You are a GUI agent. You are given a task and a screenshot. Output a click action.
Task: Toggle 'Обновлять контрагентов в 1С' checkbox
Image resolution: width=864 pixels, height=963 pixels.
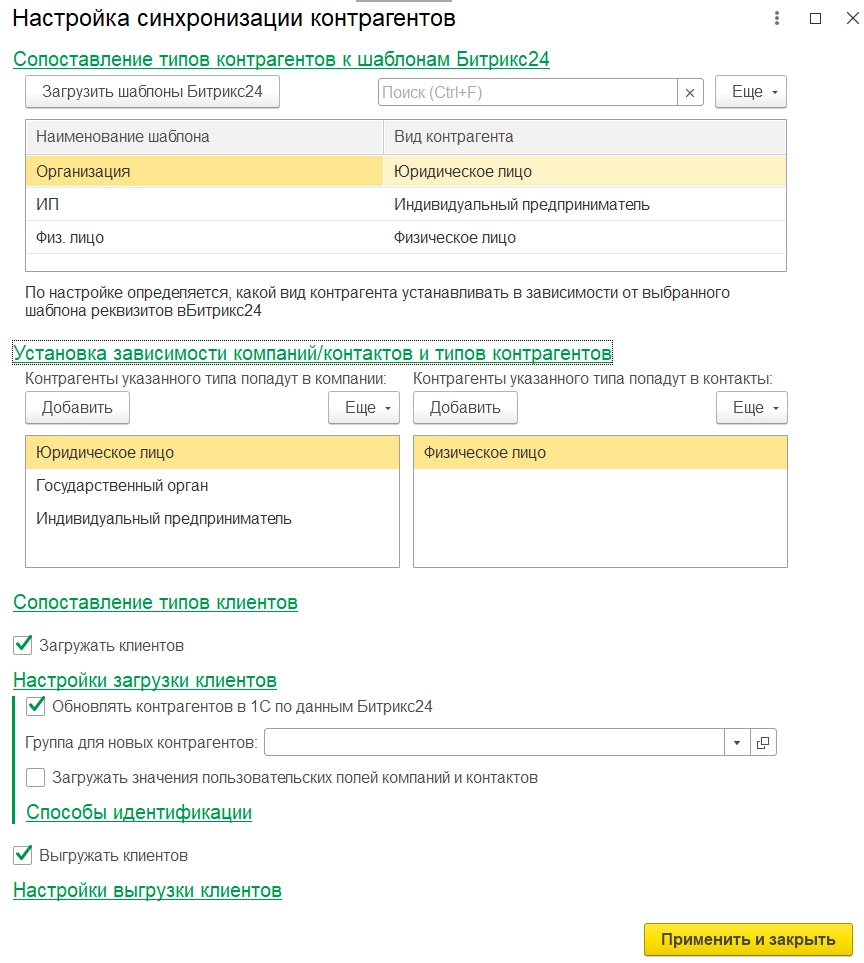36,706
